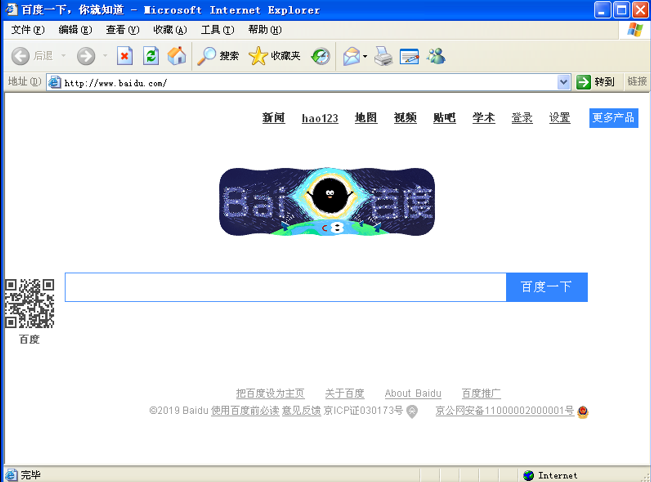Stop page loading with the red X icon
Screen dimensions: 651x482
[125, 56]
